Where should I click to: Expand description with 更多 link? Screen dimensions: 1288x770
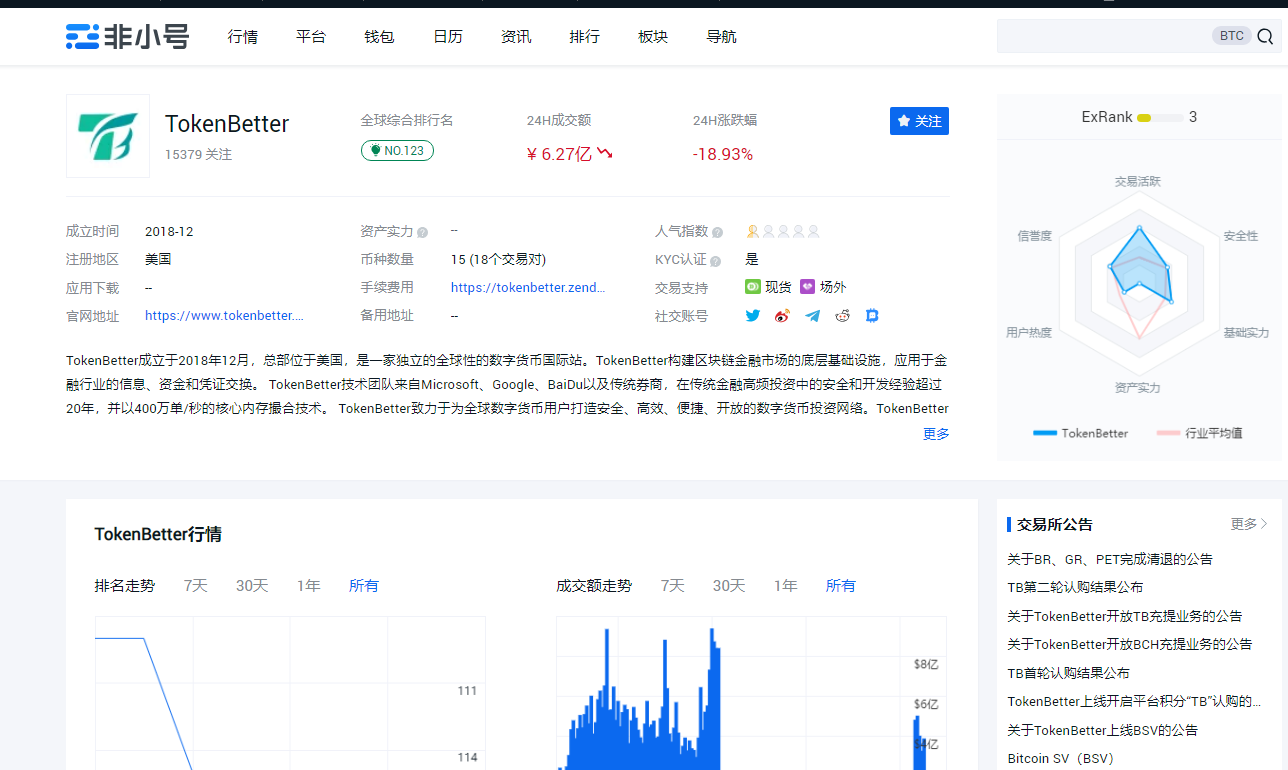(x=936, y=434)
